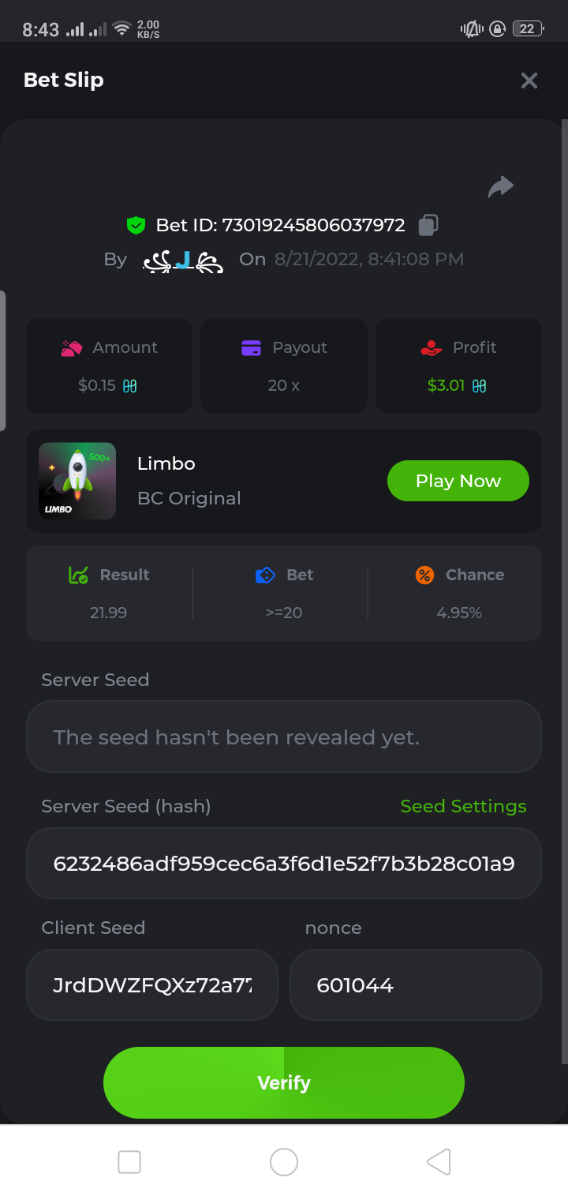568x1200 pixels.
Task: Copy the Bet ID with copy icon
Action: click(x=428, y=225)
